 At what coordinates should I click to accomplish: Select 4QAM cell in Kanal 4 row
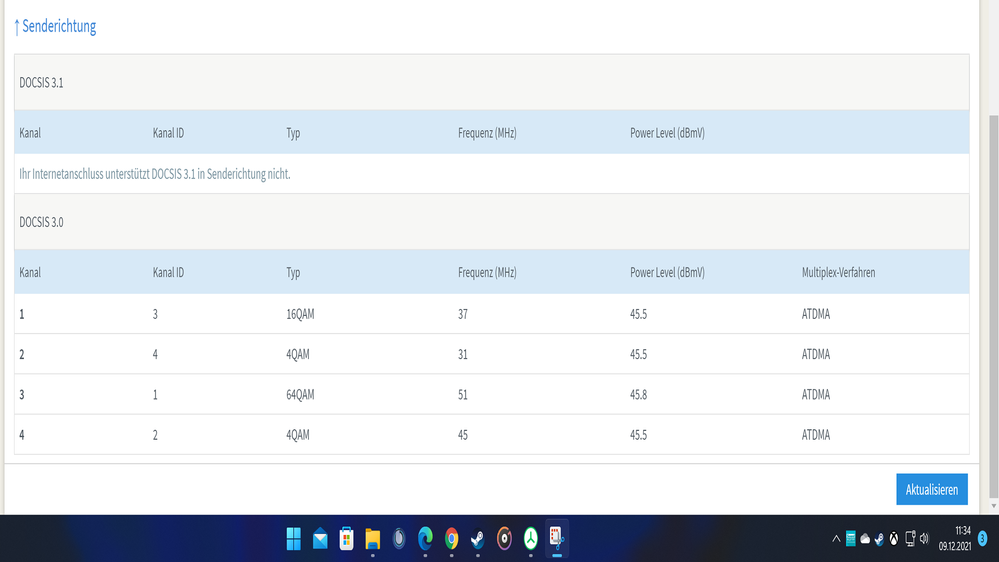pos(298,435)
